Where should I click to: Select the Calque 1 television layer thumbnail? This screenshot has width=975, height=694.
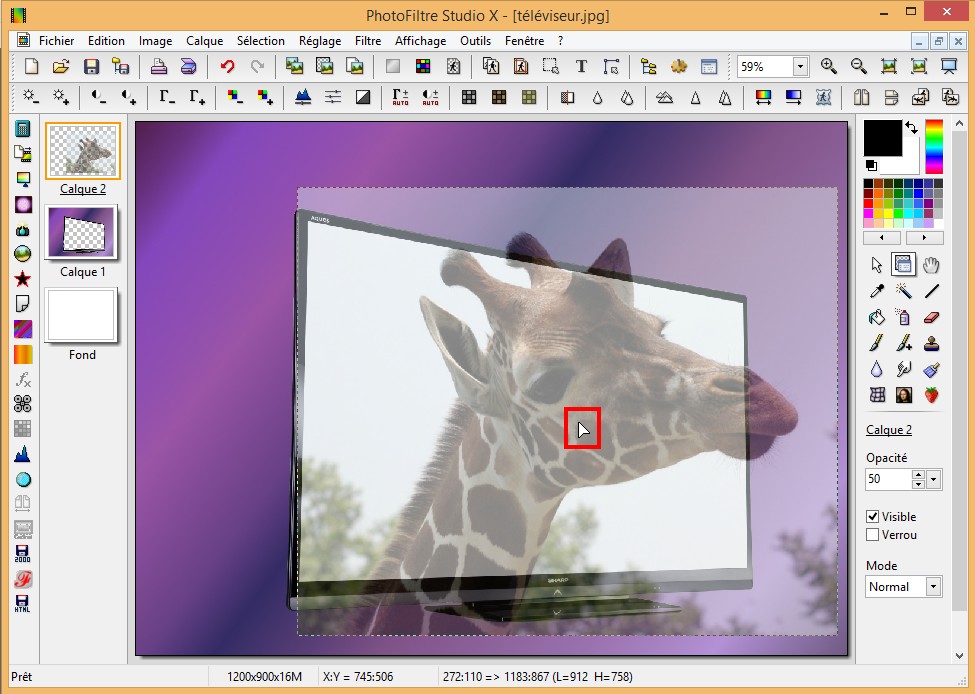(x=81, y=232)
